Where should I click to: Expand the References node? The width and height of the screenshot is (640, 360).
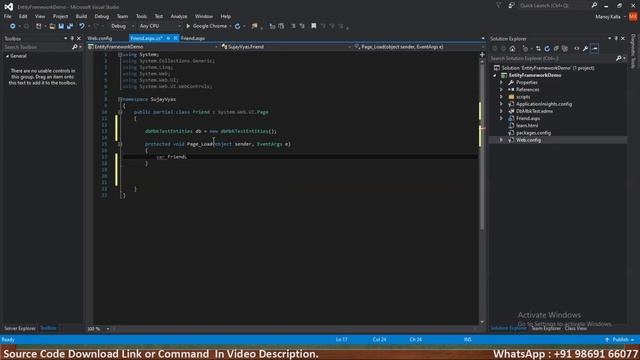pyautogui.click(x=501, y=90)
